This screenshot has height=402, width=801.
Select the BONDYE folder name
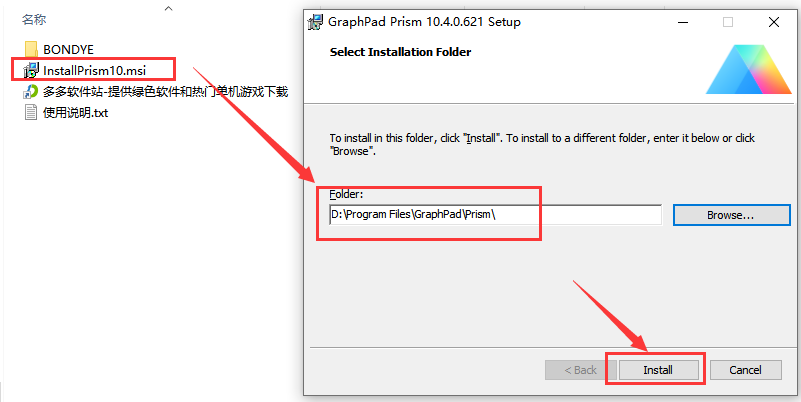click(68, 49)
